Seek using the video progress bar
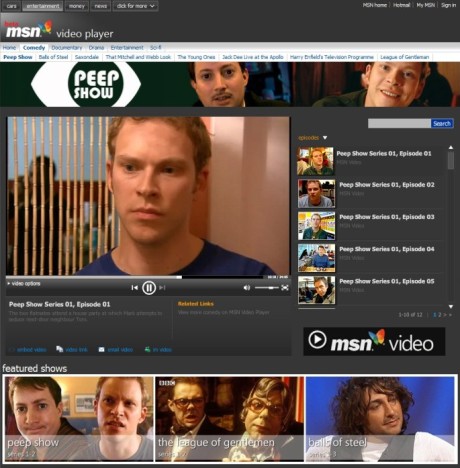This screenshot has height=468, width=460. [134, 277]
